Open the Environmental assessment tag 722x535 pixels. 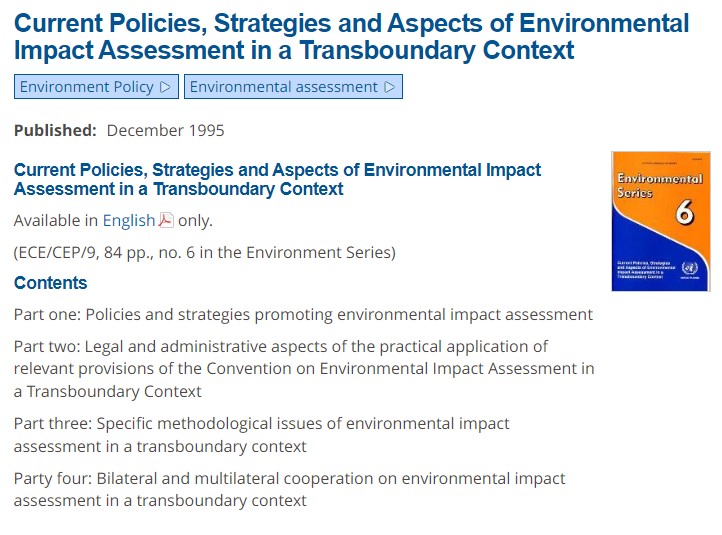click(x=293, y=87)
